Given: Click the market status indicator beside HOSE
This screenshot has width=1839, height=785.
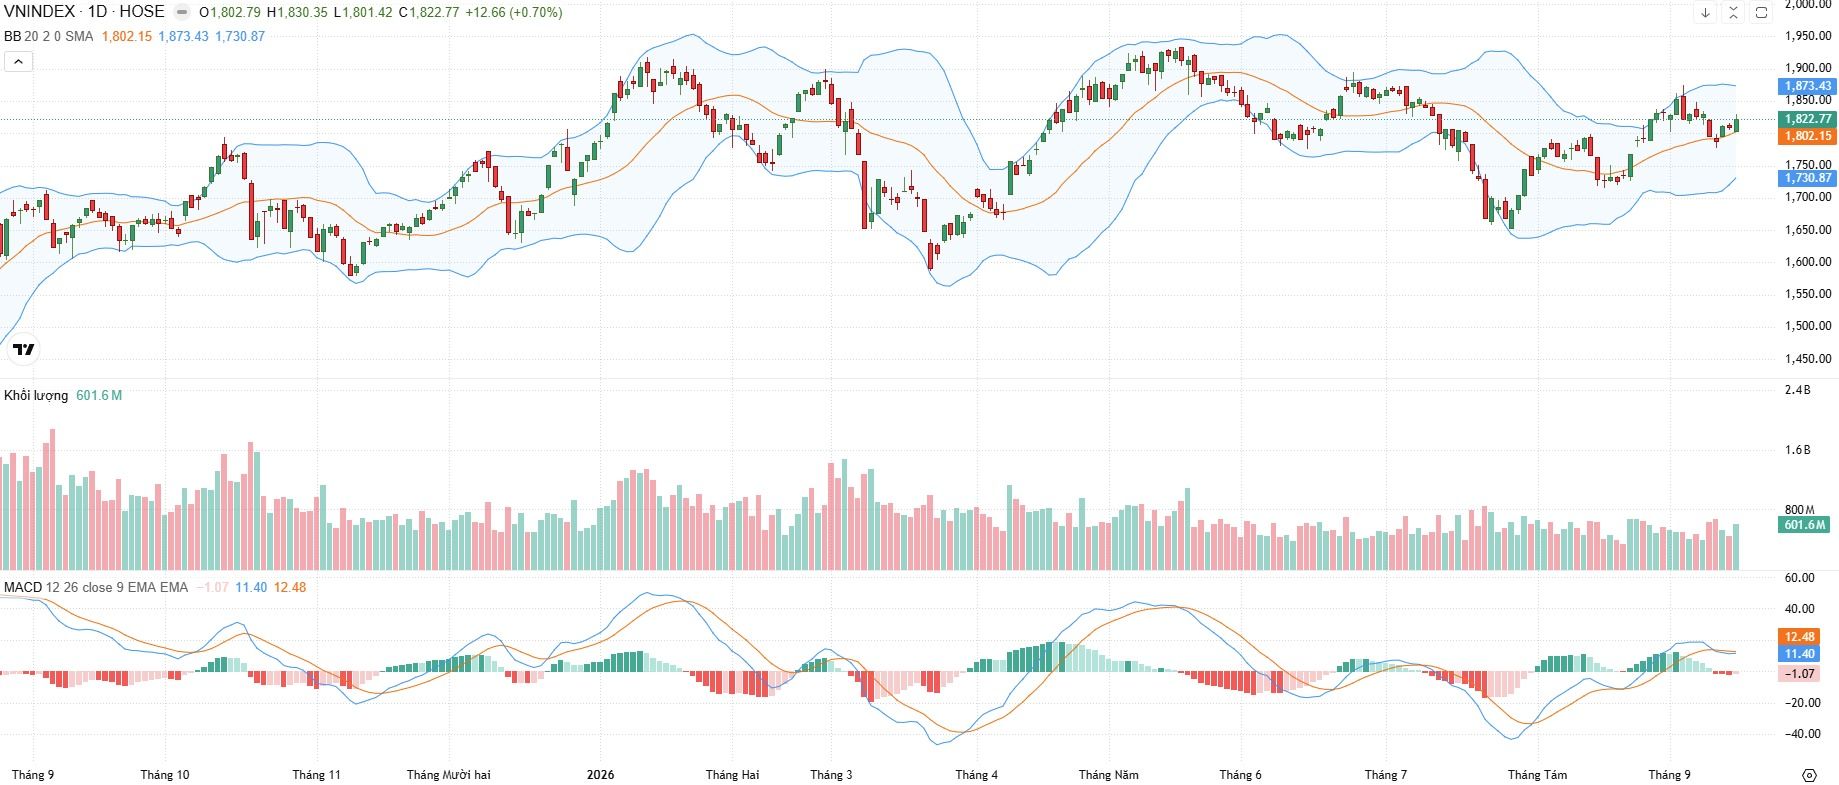Looking at the screenshot, I should (x=181, y=12).
